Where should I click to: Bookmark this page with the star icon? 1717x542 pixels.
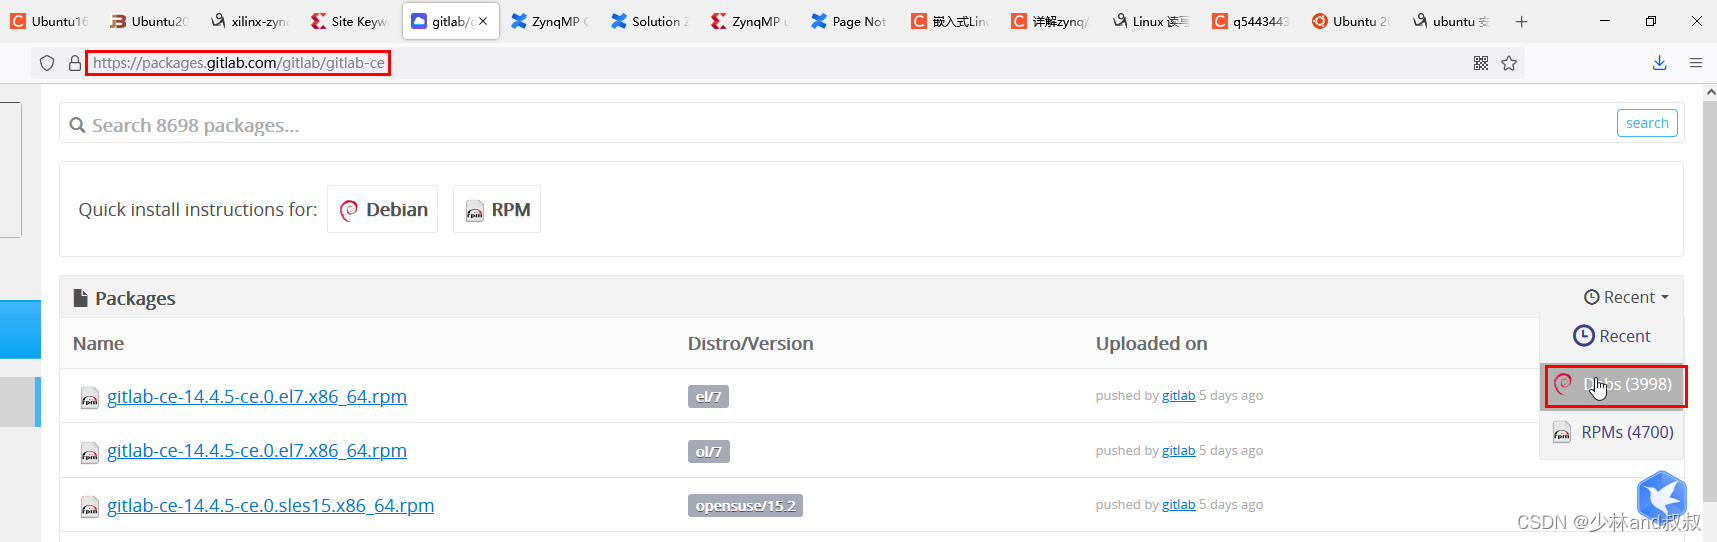pyautogui.click(x=1509, y=63)
